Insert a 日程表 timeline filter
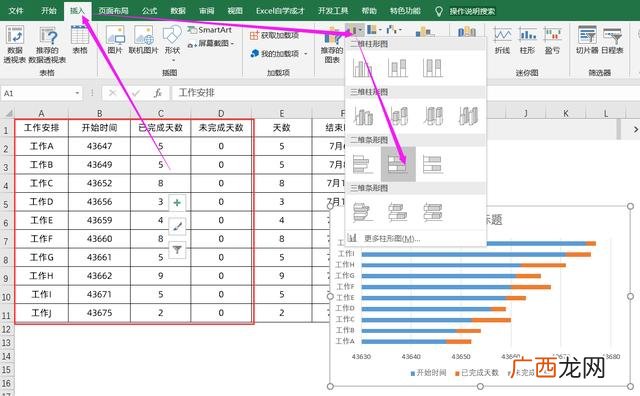The height and width of the screenshot is (396, 640). [x=612, y=40]
